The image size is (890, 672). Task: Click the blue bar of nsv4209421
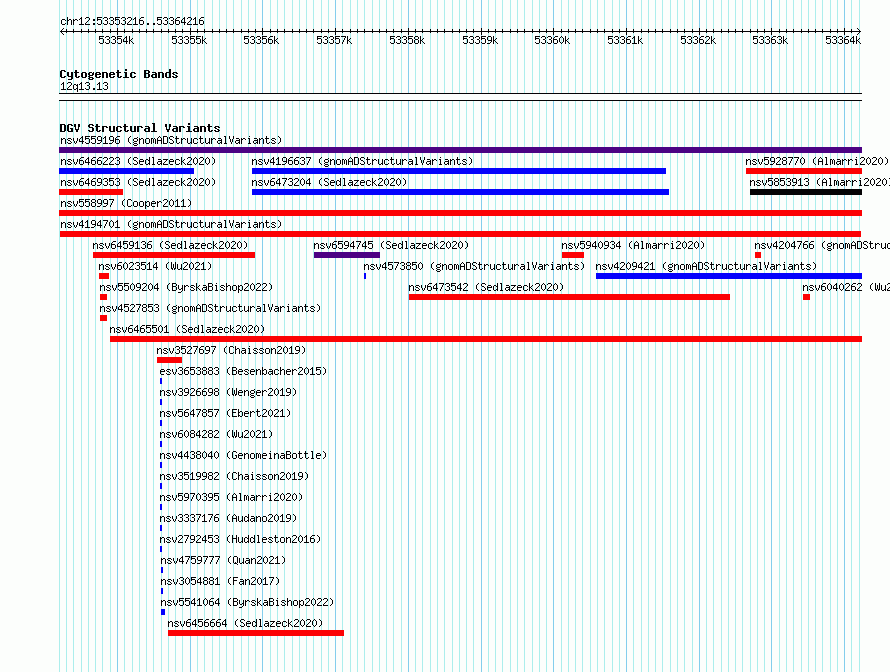tap(729, 276)
